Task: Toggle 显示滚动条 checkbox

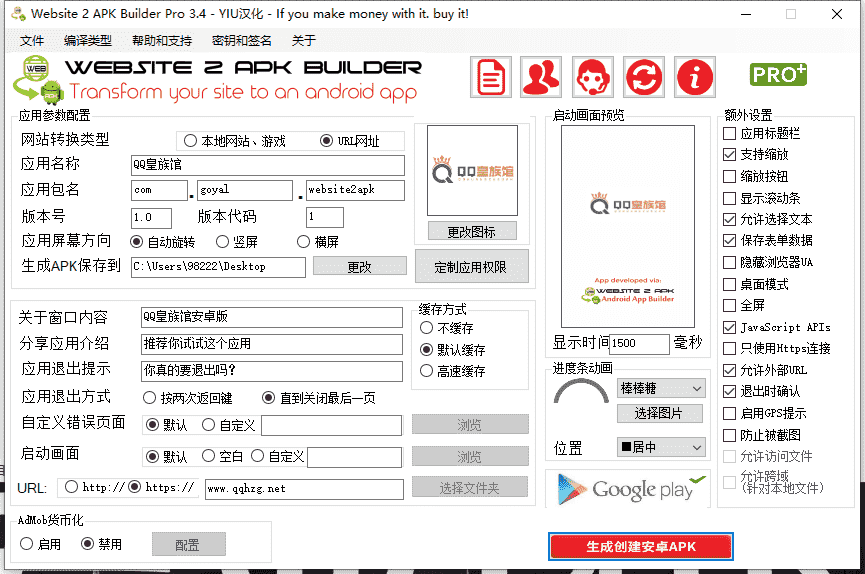Action: 729,198
